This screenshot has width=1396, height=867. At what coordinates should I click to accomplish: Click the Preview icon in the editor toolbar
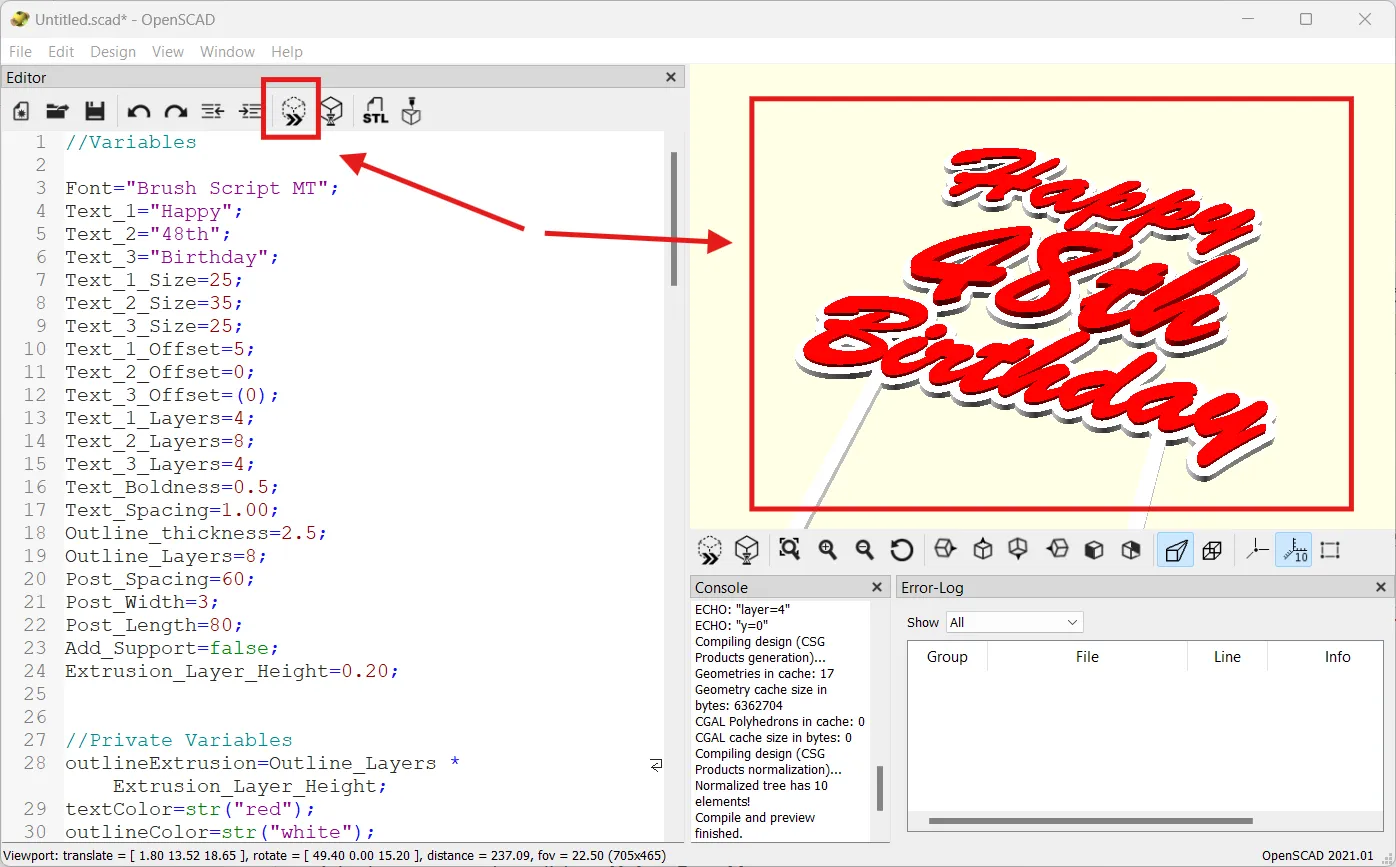(x=292, y=111)
